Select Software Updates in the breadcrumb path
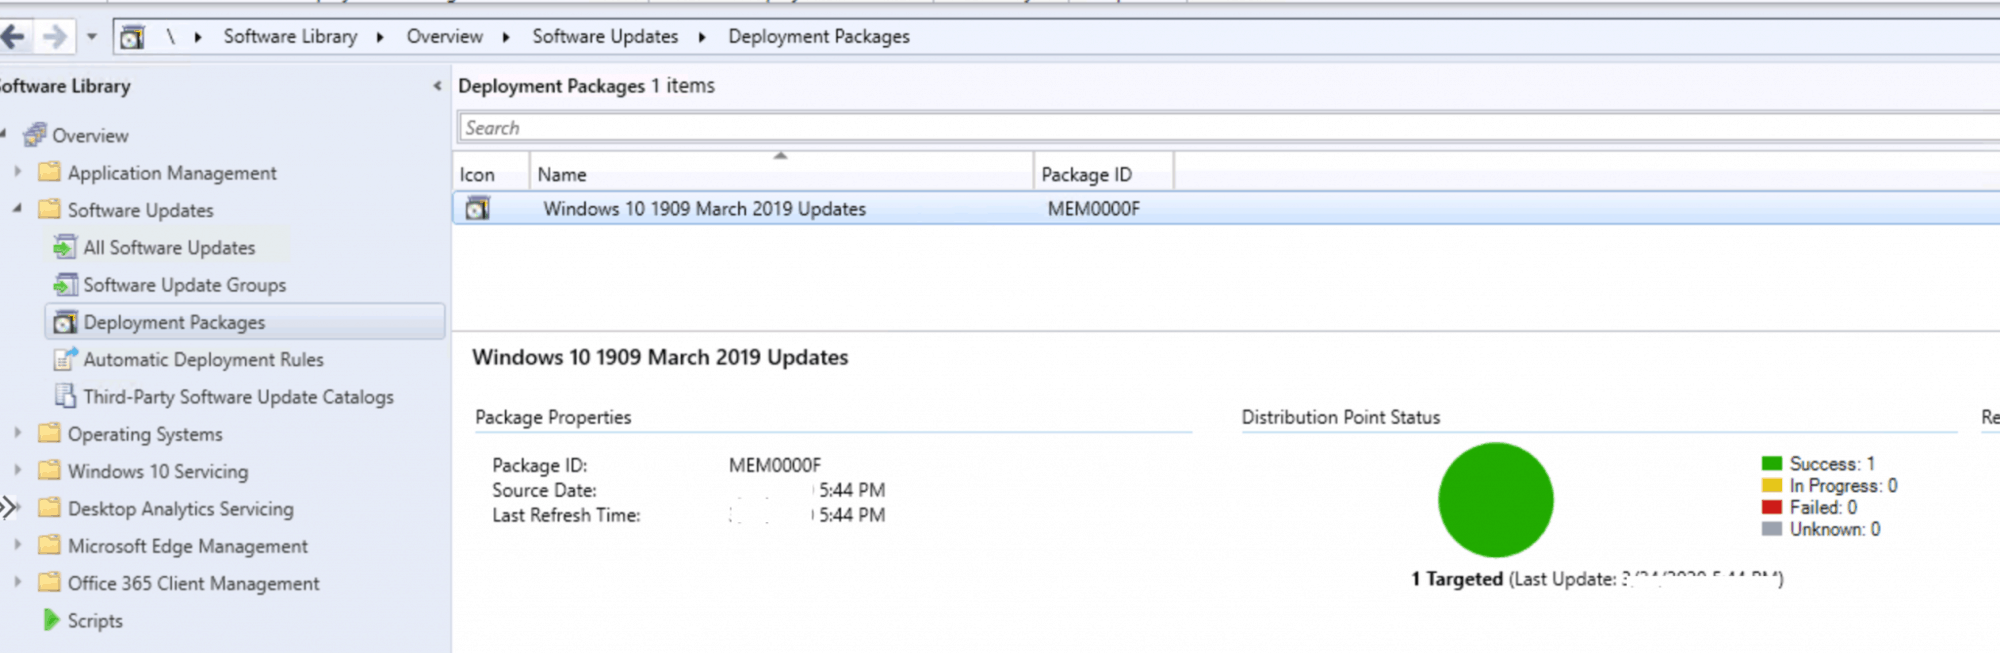2000x653 pixels. coord(604,37)
